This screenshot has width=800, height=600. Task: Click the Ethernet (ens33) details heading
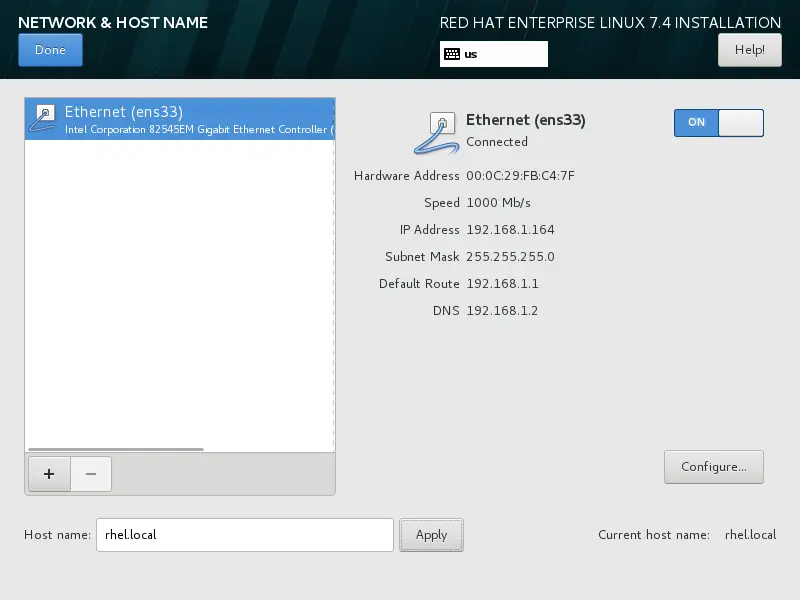pos(526,120)
